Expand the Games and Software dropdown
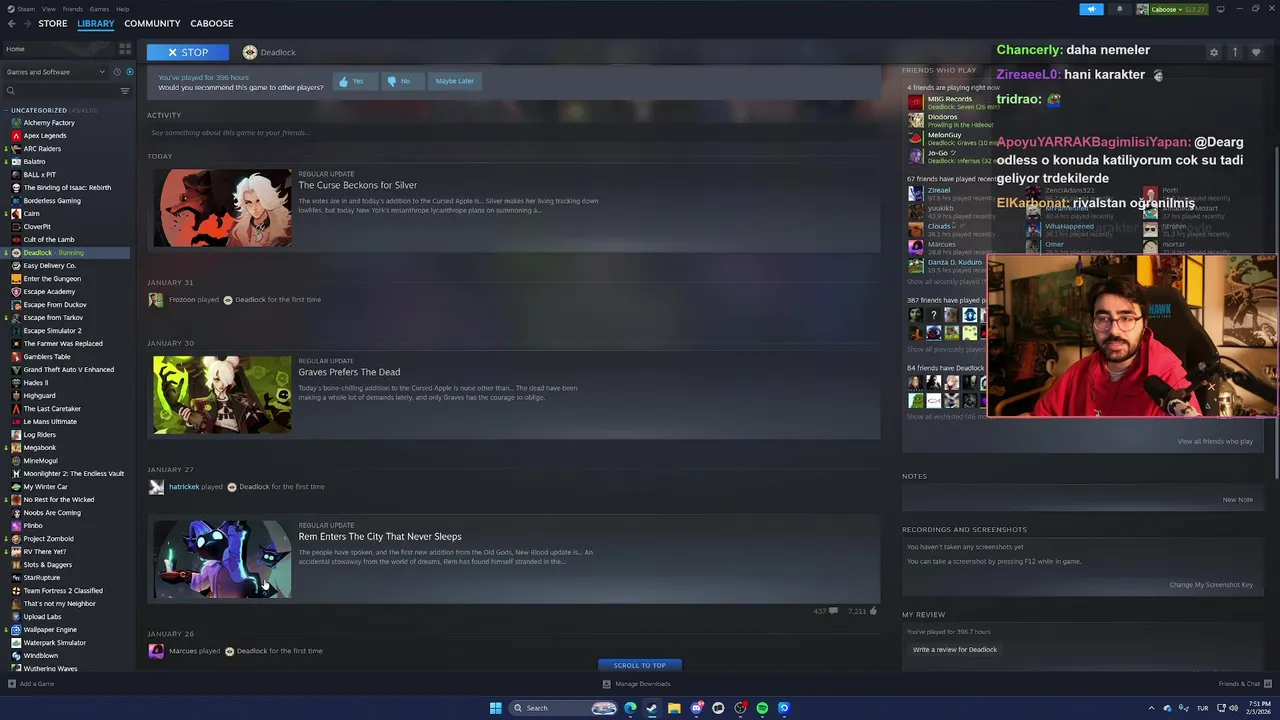The width and height of the screenshot is (1280, 720). 55,72
